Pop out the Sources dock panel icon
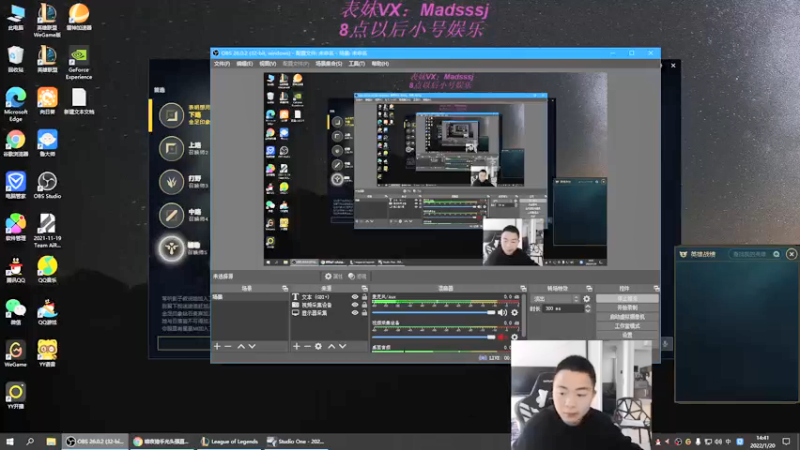 pos(364,288)
